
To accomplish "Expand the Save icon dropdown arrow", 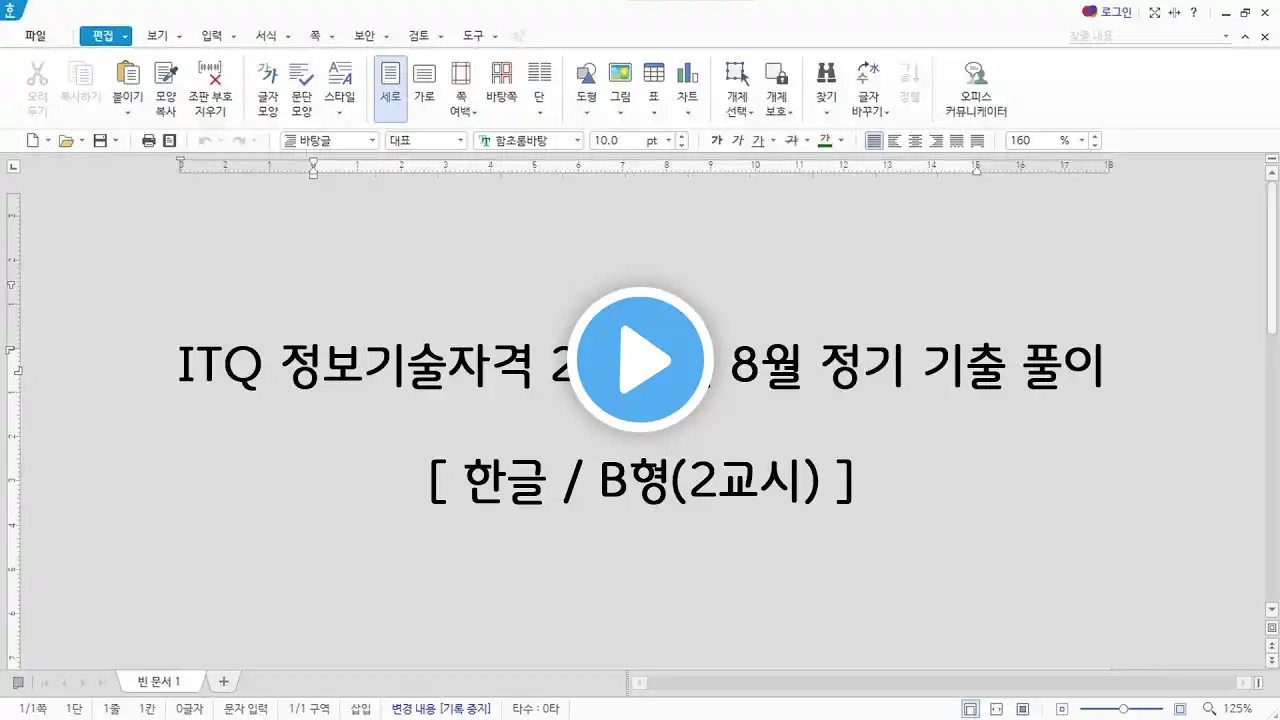I will [115, 141].
